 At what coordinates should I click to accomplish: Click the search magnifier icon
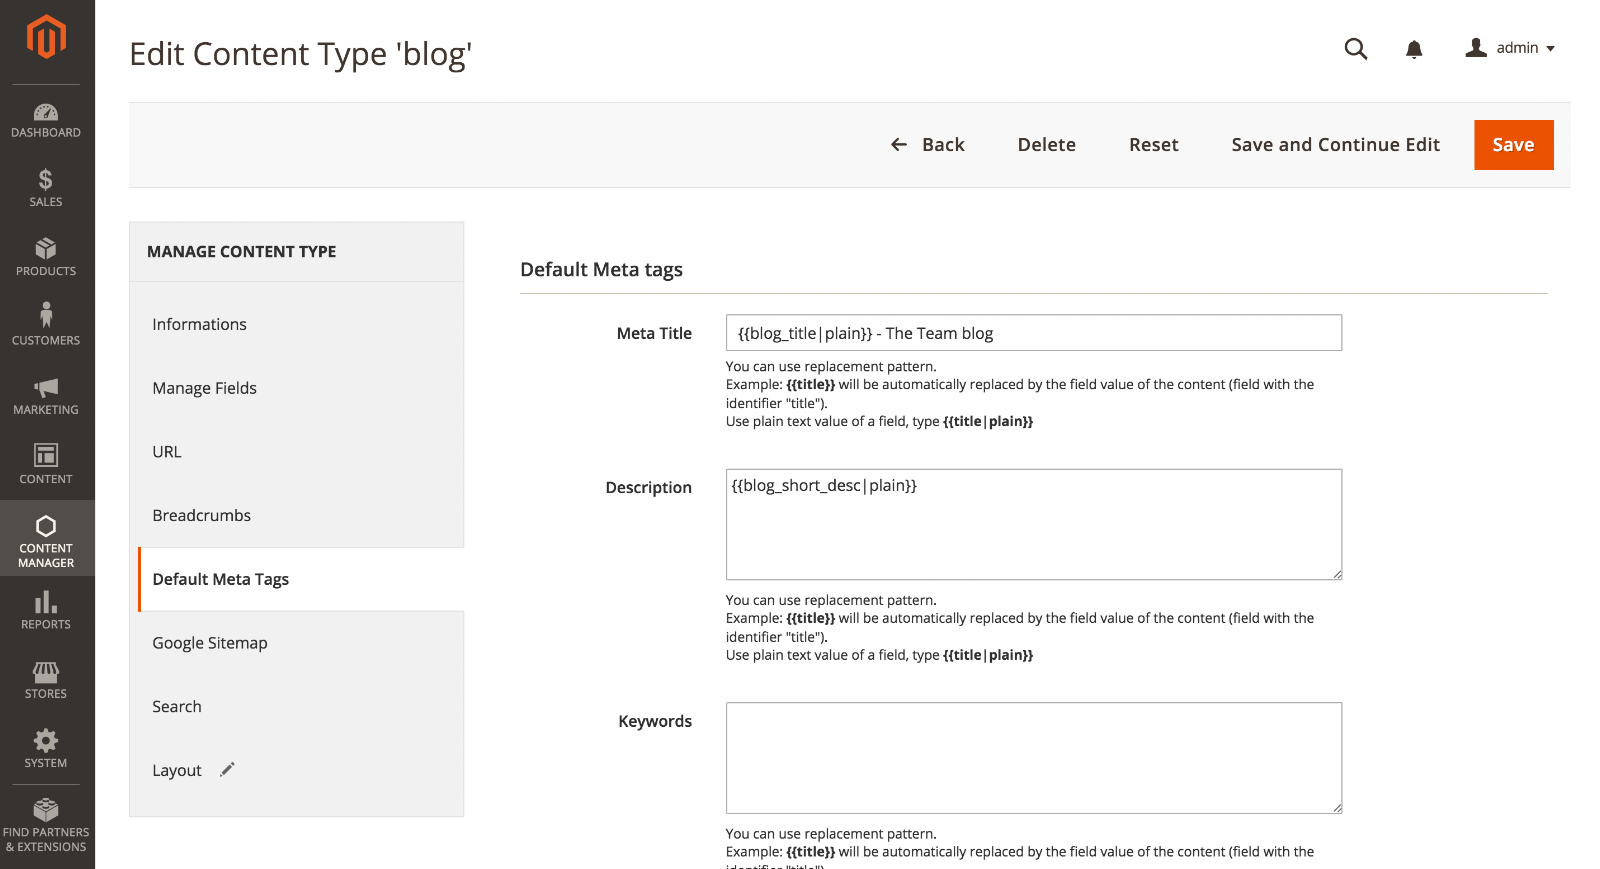pos(1355,49)
